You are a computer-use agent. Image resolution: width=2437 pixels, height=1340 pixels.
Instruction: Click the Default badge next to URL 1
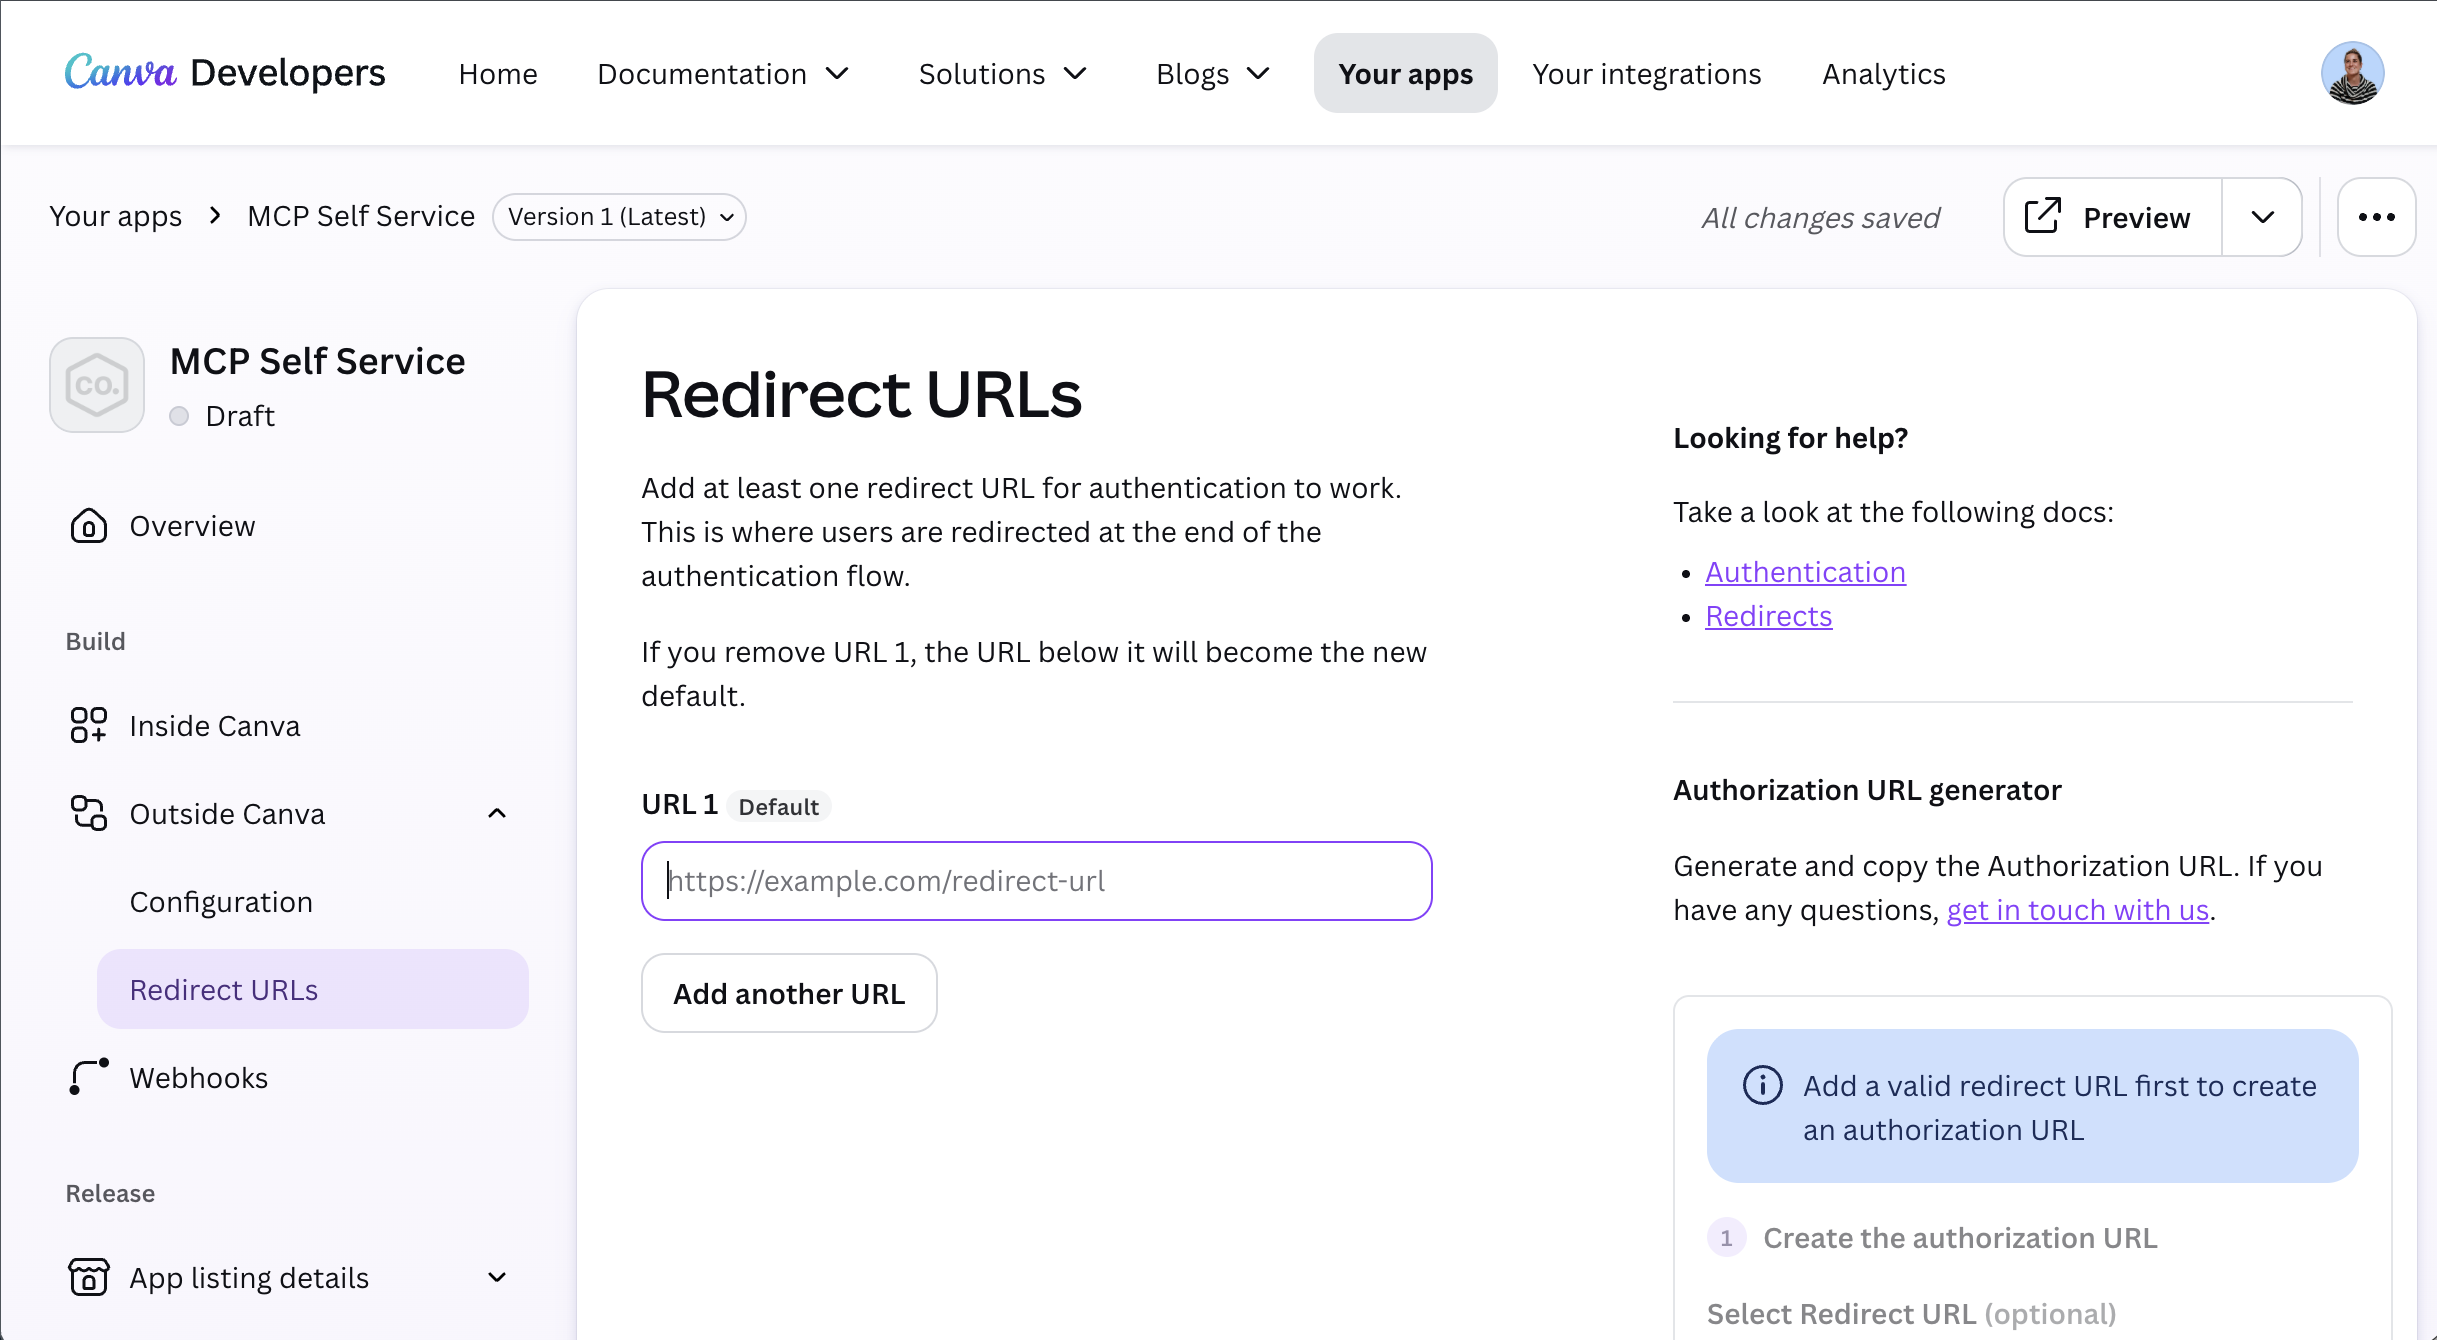(778, 806)
